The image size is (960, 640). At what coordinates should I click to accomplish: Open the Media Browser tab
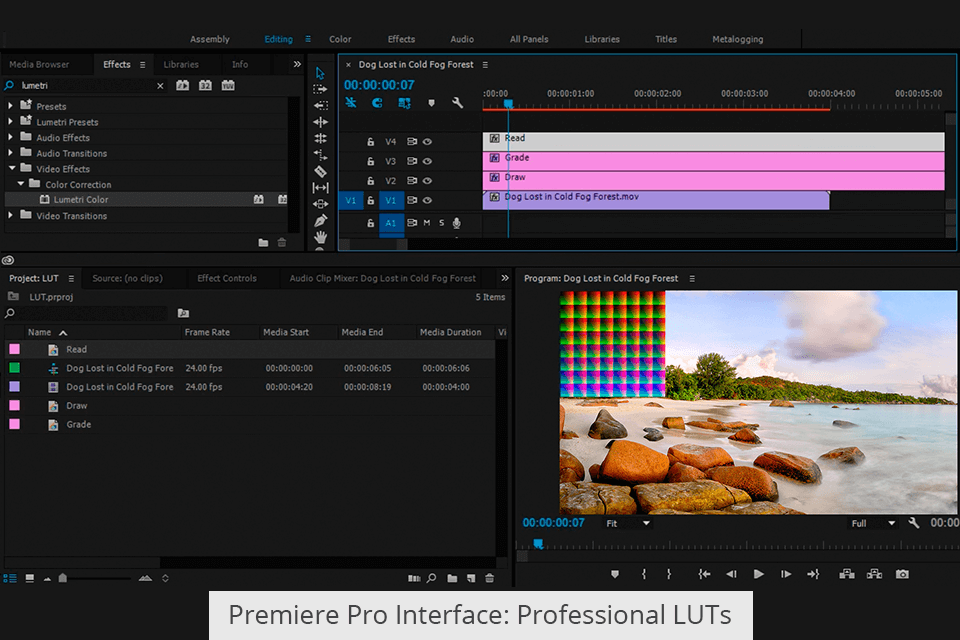[39, 64]
